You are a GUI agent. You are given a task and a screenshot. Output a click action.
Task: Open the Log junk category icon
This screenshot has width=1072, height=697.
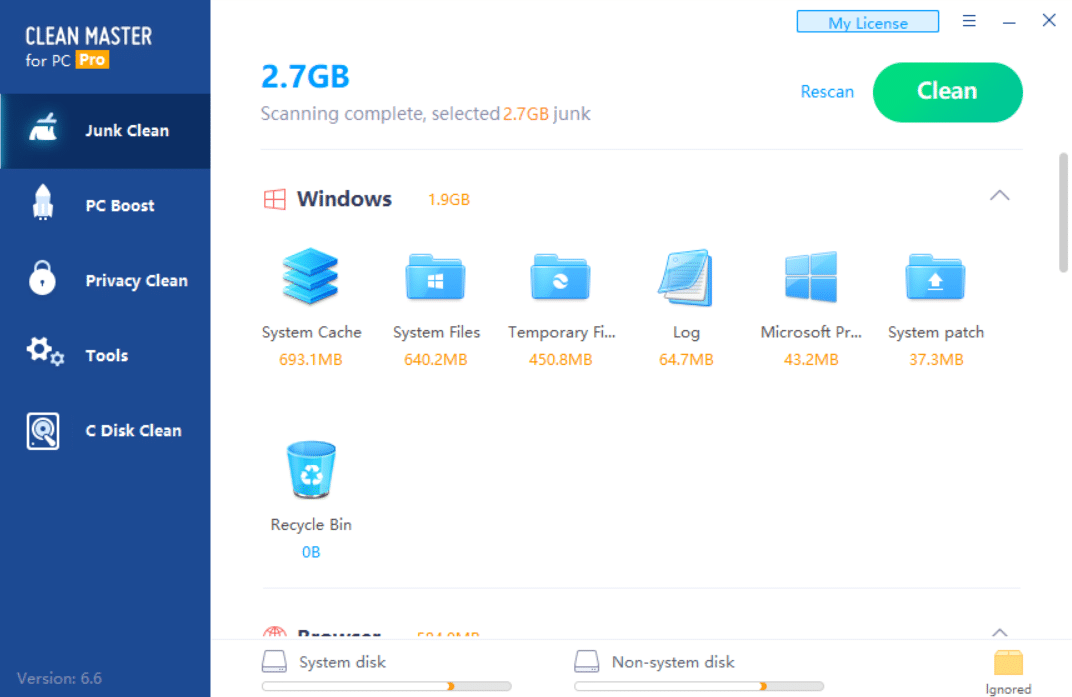coord(686,277)
